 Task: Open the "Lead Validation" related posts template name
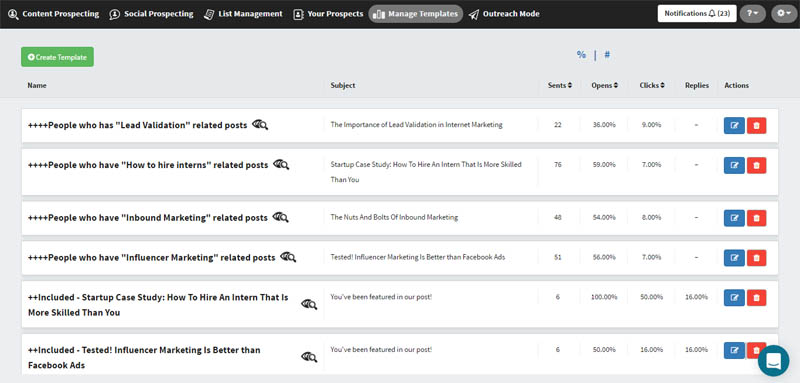pos(137,125)
